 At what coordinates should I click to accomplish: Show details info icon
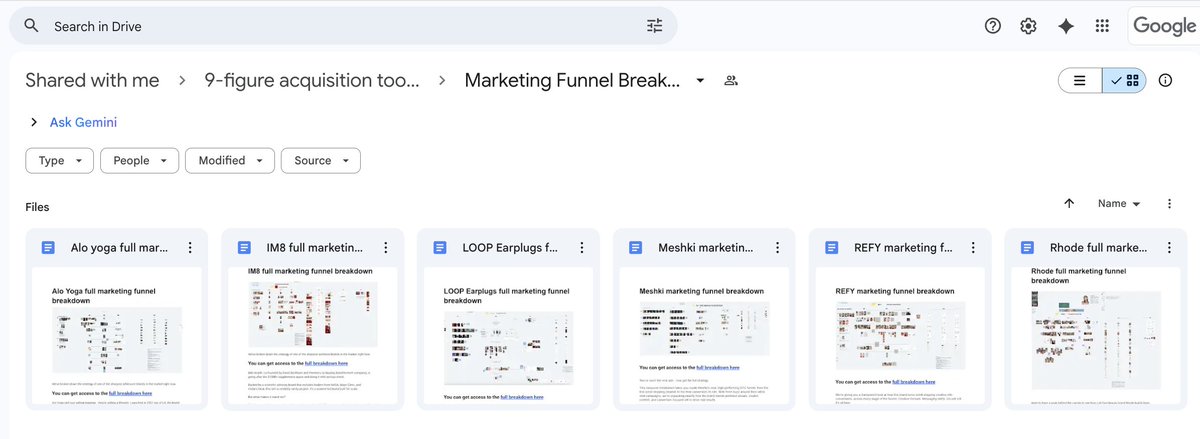(x=1165, y=81)
